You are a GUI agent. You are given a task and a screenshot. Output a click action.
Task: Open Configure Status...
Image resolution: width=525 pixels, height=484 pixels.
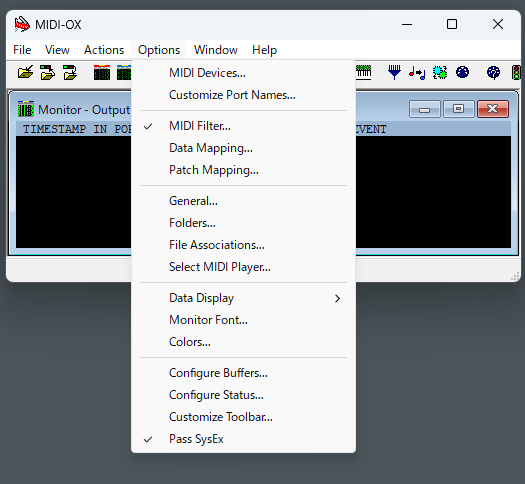pos(243,395)
